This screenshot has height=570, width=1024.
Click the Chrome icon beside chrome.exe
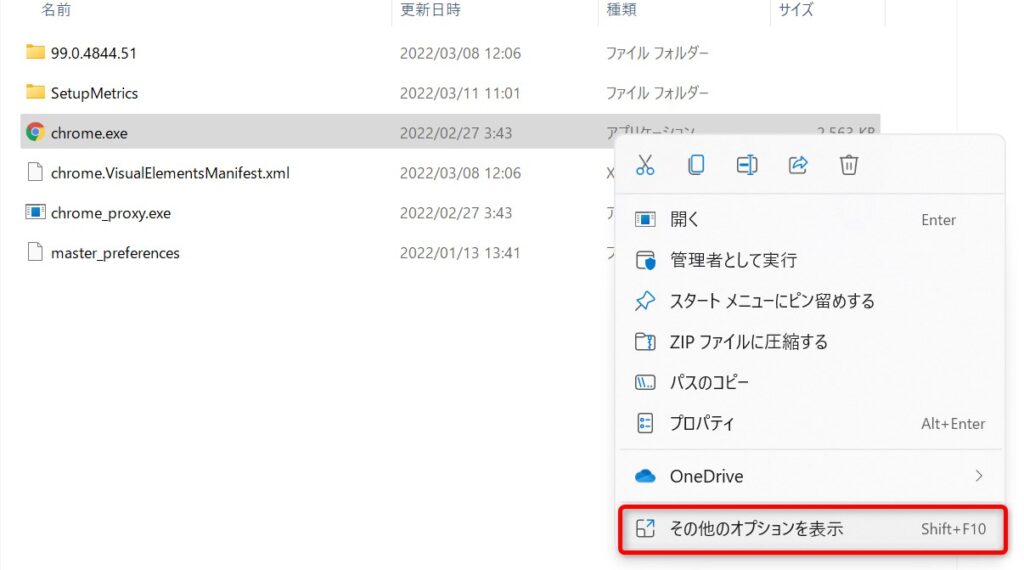point(35,132)
